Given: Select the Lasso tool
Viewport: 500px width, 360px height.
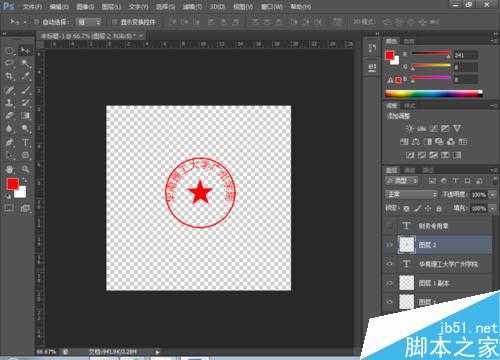Looking at the screenshot, I should [9, 63].
